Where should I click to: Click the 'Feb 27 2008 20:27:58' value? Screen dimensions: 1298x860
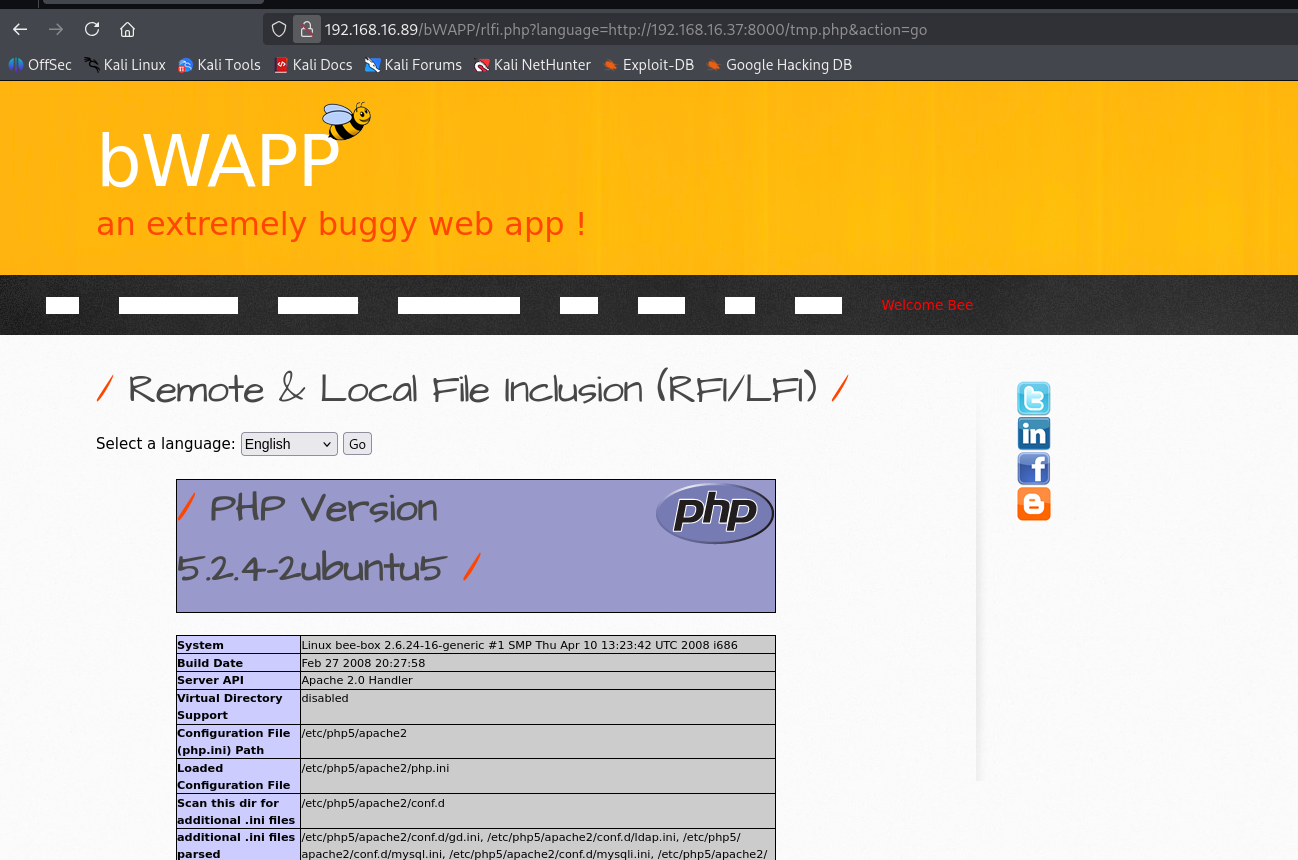tap(363, 663)
